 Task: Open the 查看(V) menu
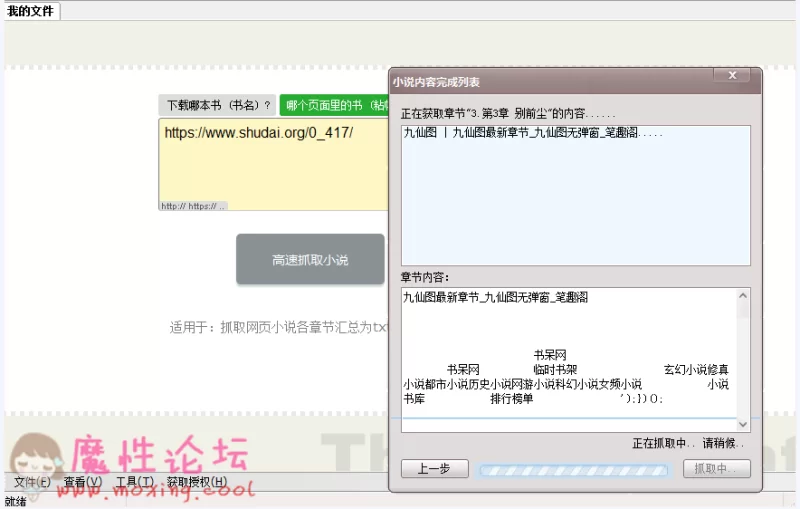point(83,481)
